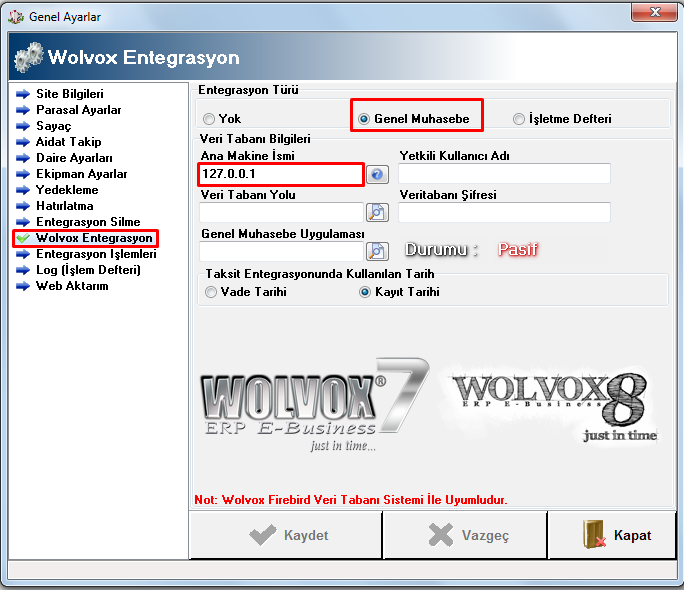The image size is (684, 590).
Task: Open Entegrasyon İşlemleri page
Action: pyautogui.click(x=96, y=254)
